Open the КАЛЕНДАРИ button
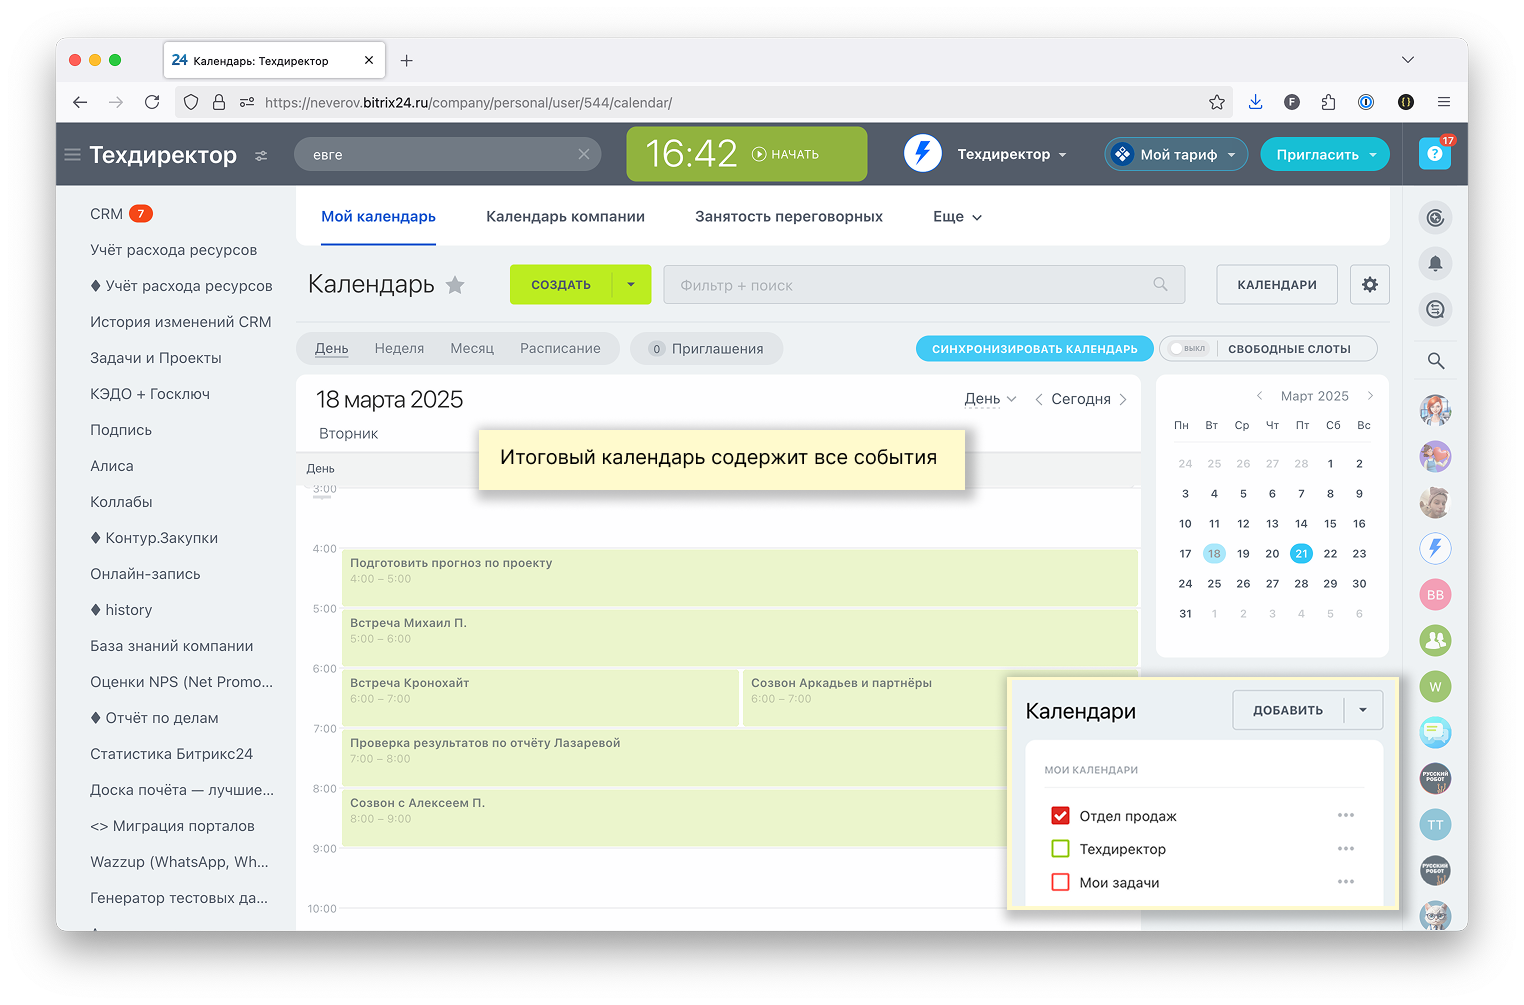The width and height of the screenshot is (1524, 1005). pyautogui.click(x=1277, y=285)
